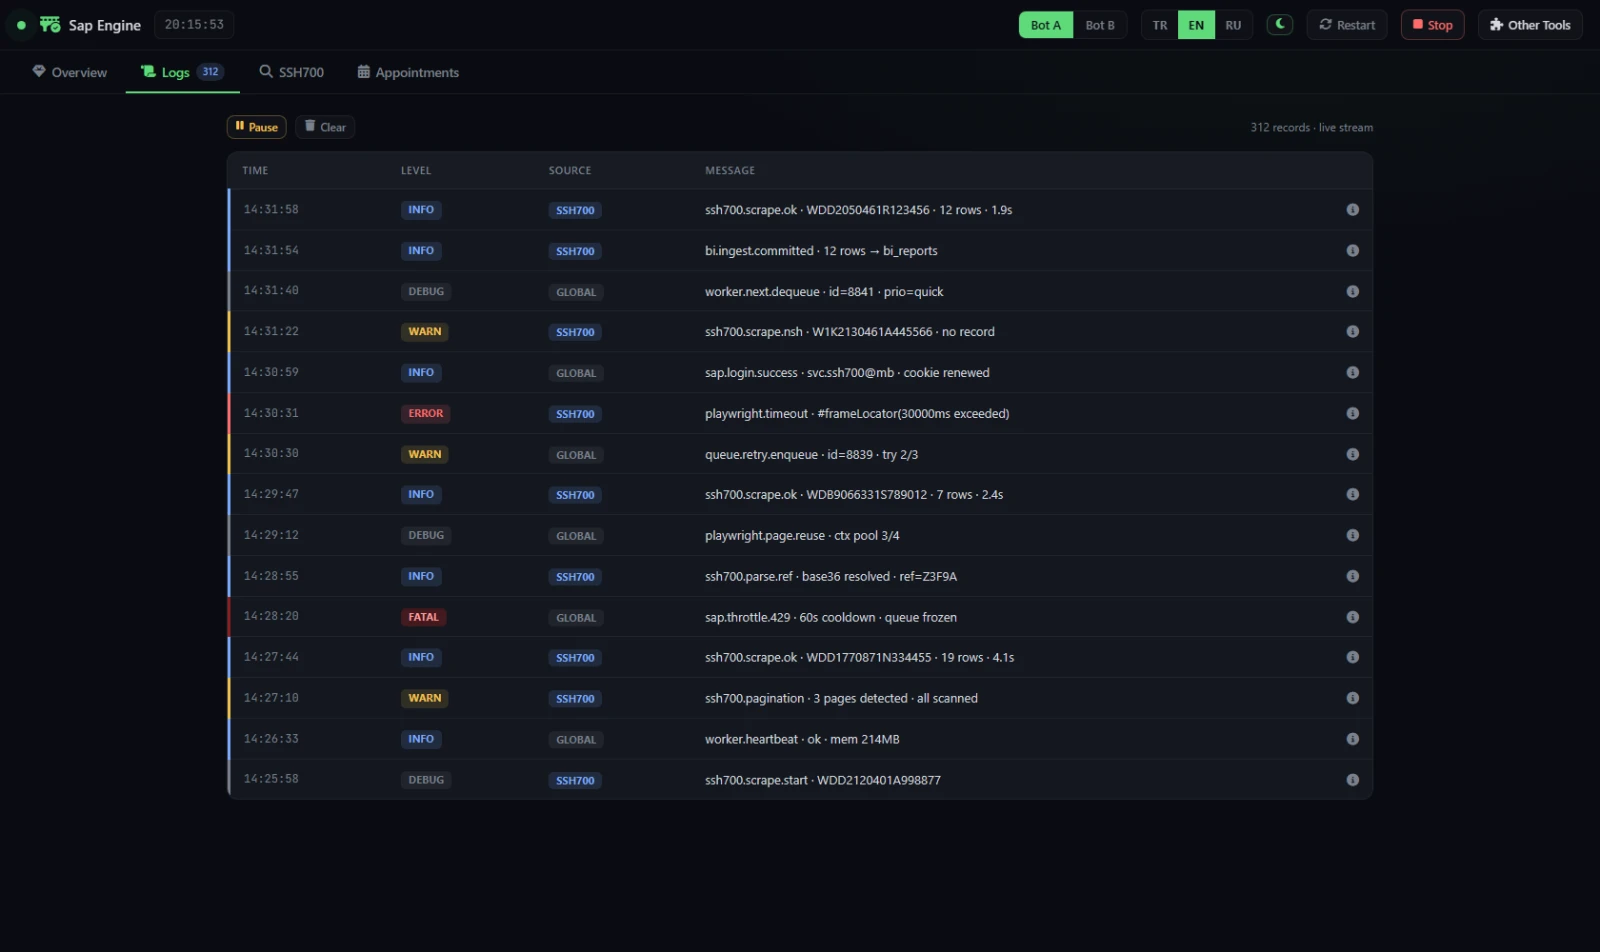This screenshot has width=1600, height=952.
Task: Click message 'sap.throttle.429 · 60s cooldown · queue frozen'
Action: (830, 618)
